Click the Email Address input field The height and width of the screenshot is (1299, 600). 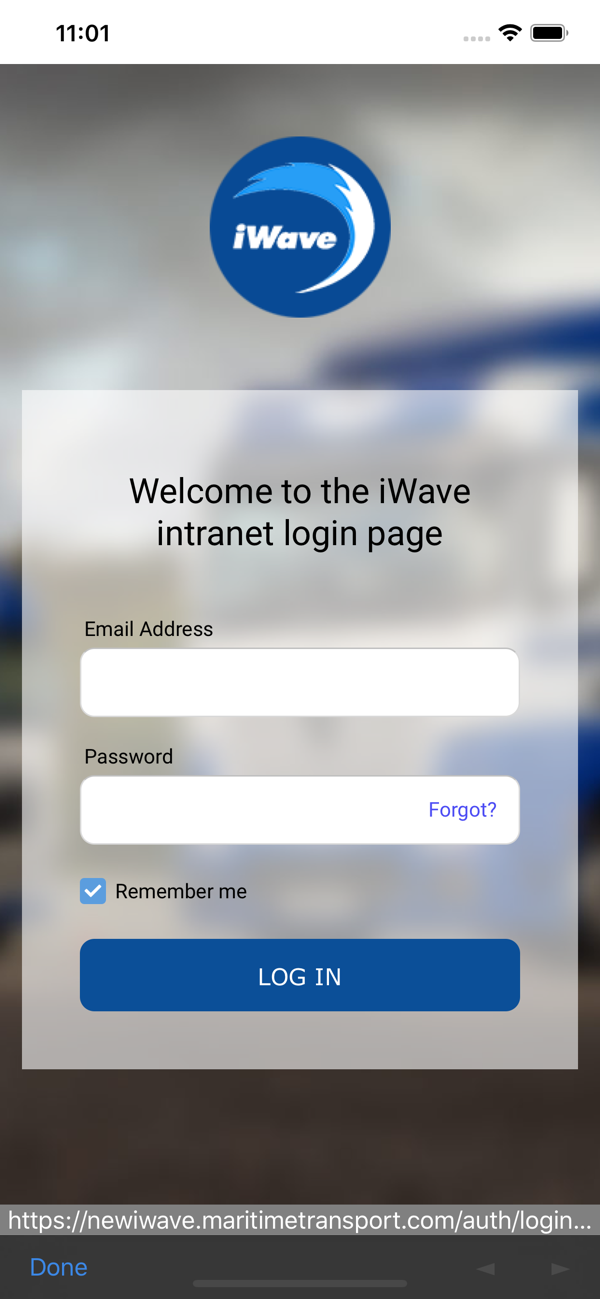[300, 682]
